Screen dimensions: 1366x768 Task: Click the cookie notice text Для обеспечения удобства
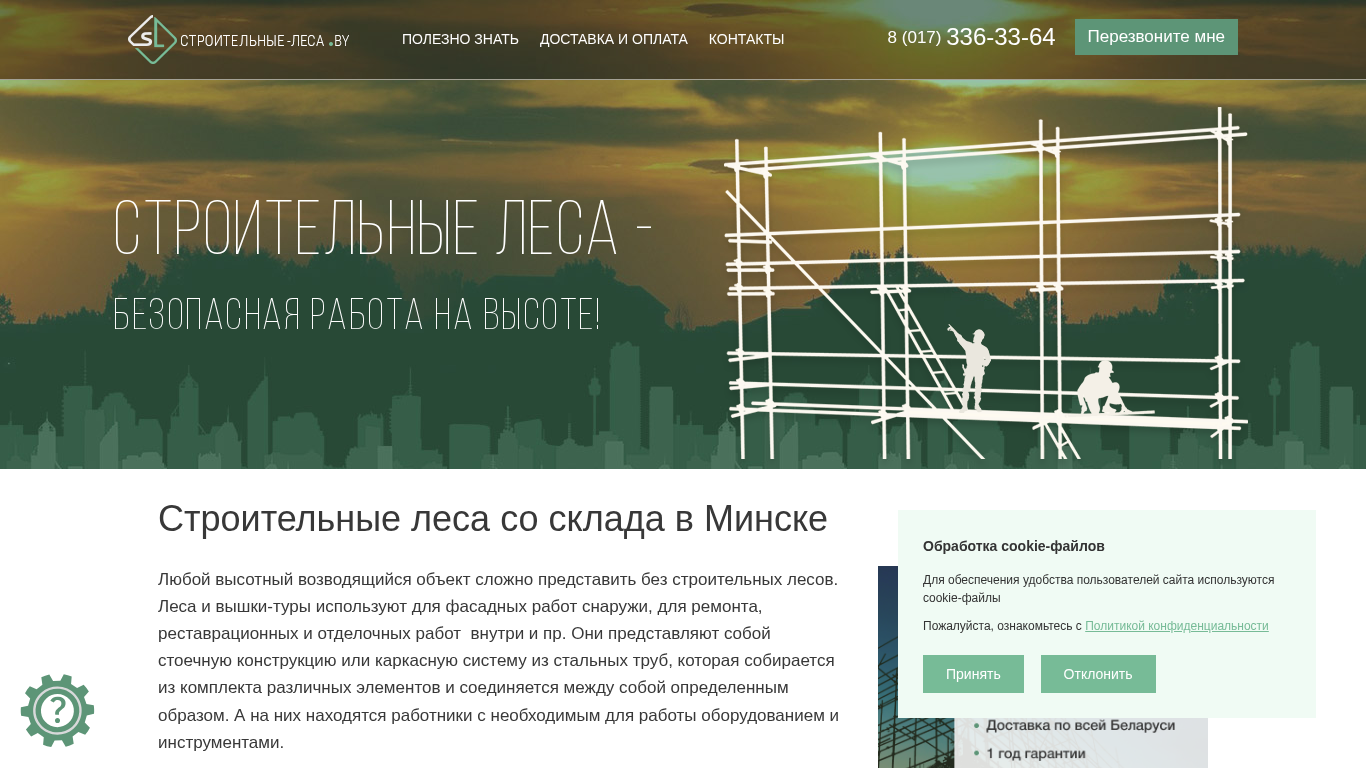1098,589
